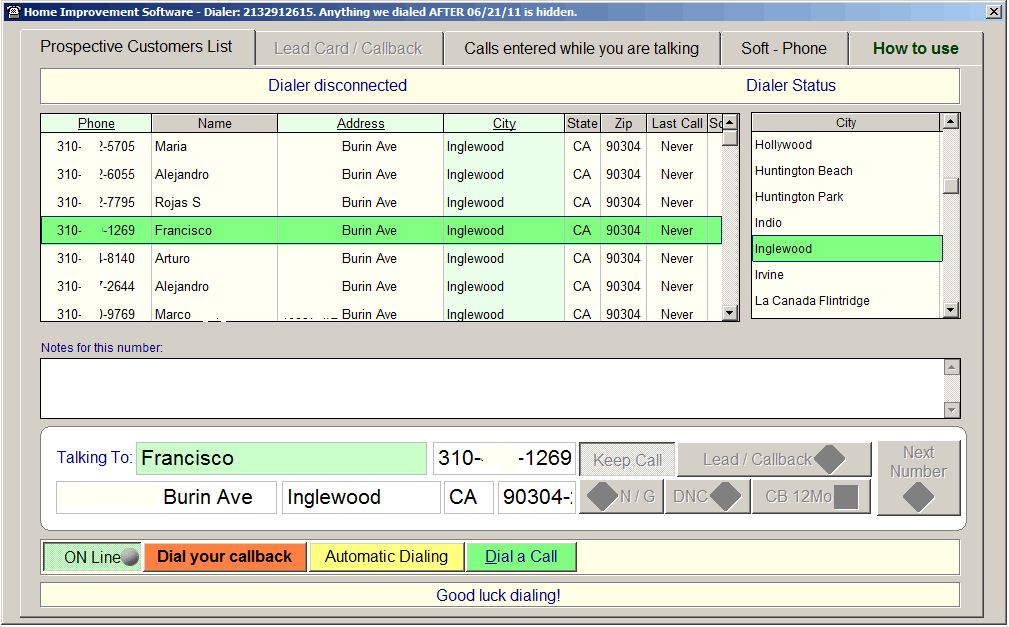Click the CB 12Mo button
The width and height of the screenshot is (1009, 627).
point(811,496)
